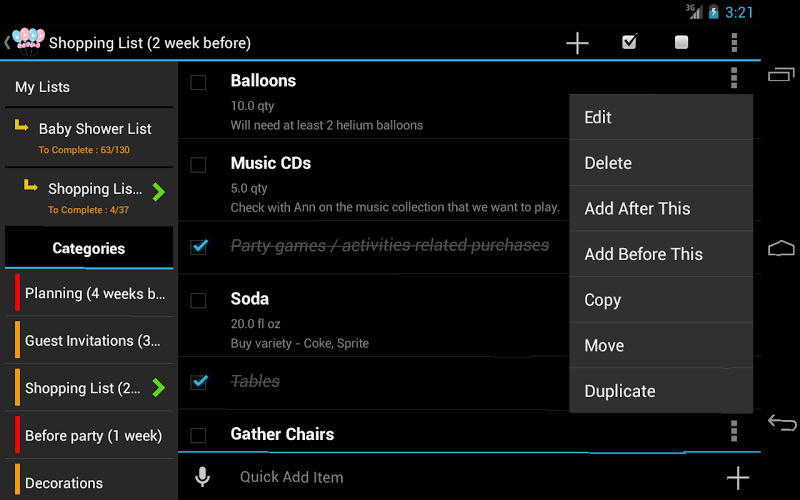Tap the uncheck-all square icon in top bar

[681, 43]
